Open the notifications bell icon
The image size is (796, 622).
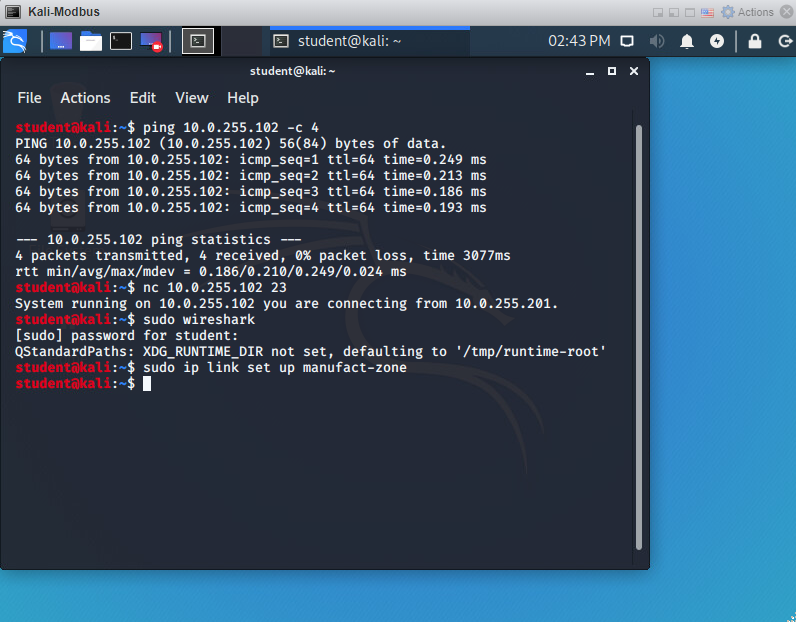pos(687,41)
